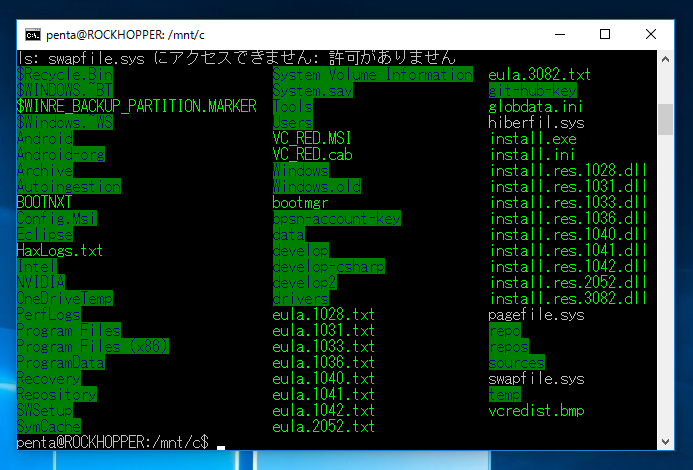This screenshot has width=693, height=470.
Task: Click the Android-org directory name
Action: click(x=61, y=154)
